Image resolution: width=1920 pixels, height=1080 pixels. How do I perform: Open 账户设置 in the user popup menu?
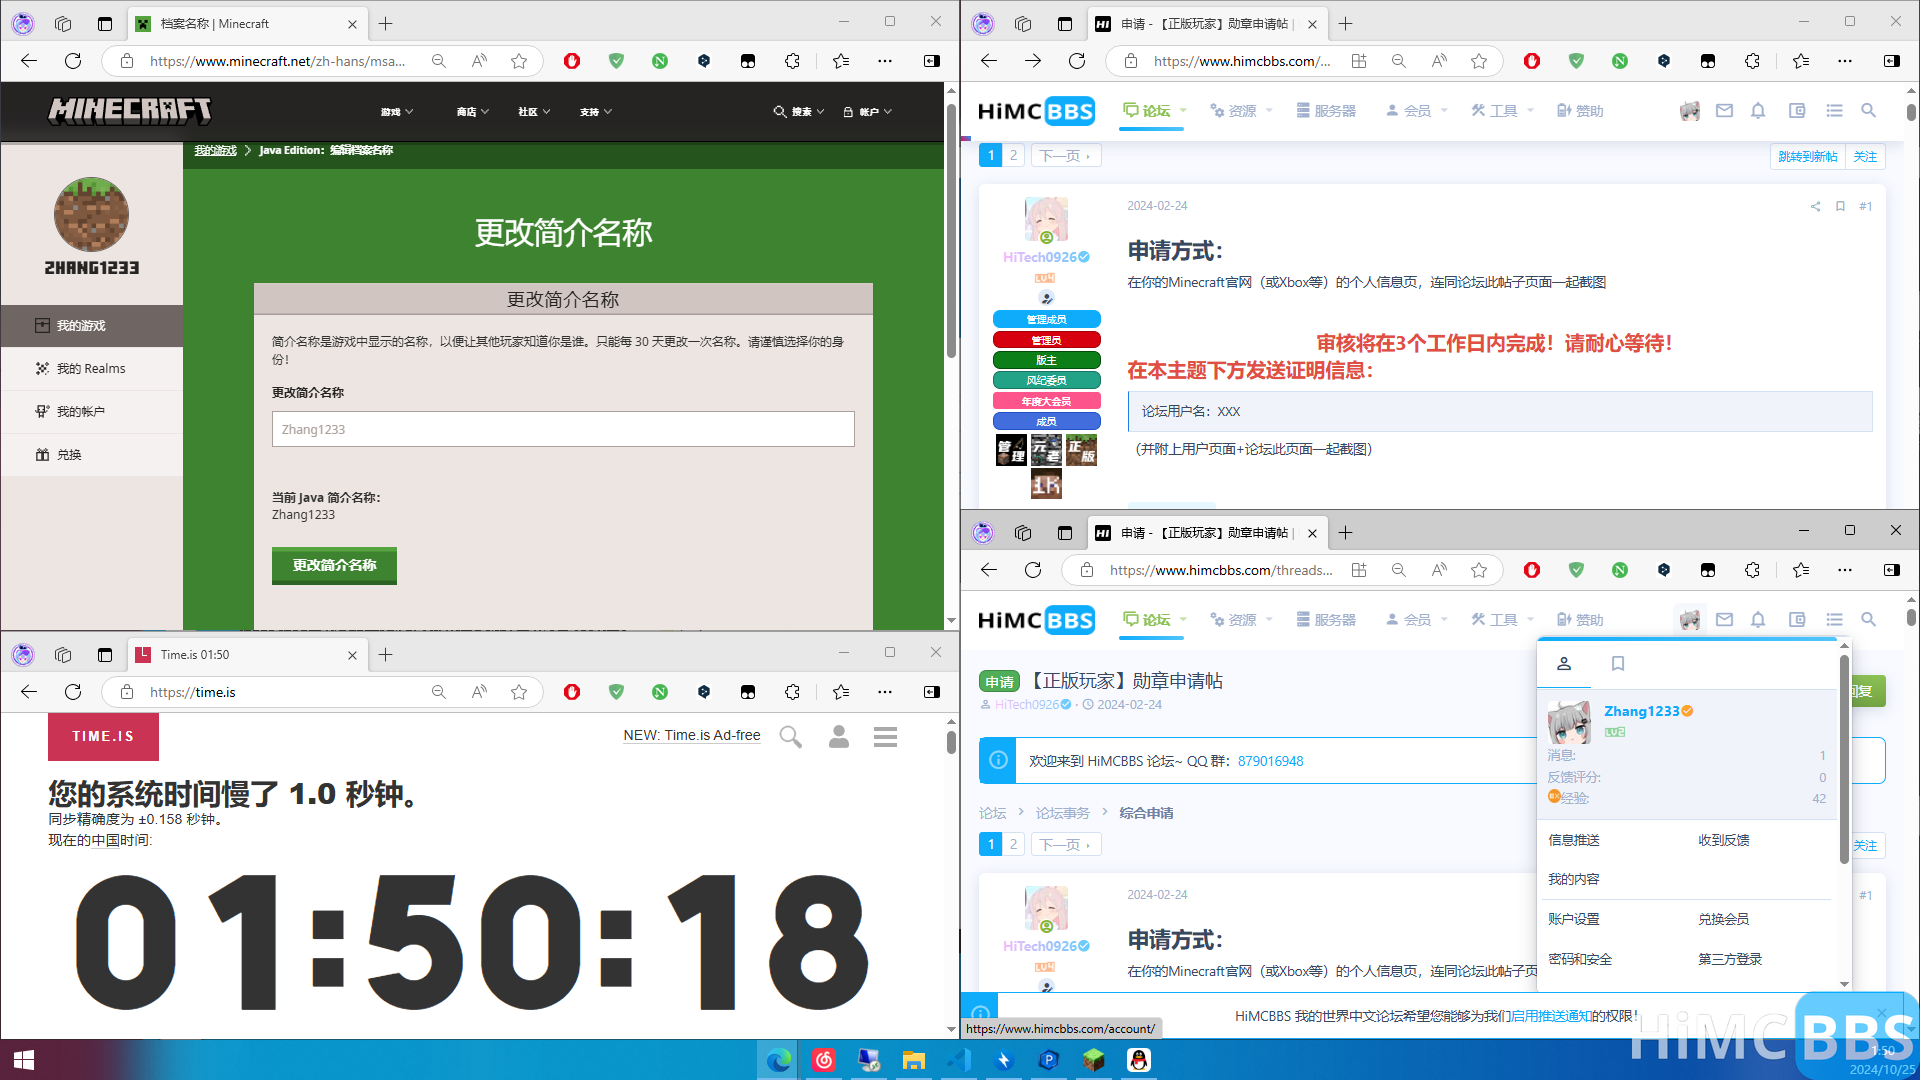tap(1572, 918)
